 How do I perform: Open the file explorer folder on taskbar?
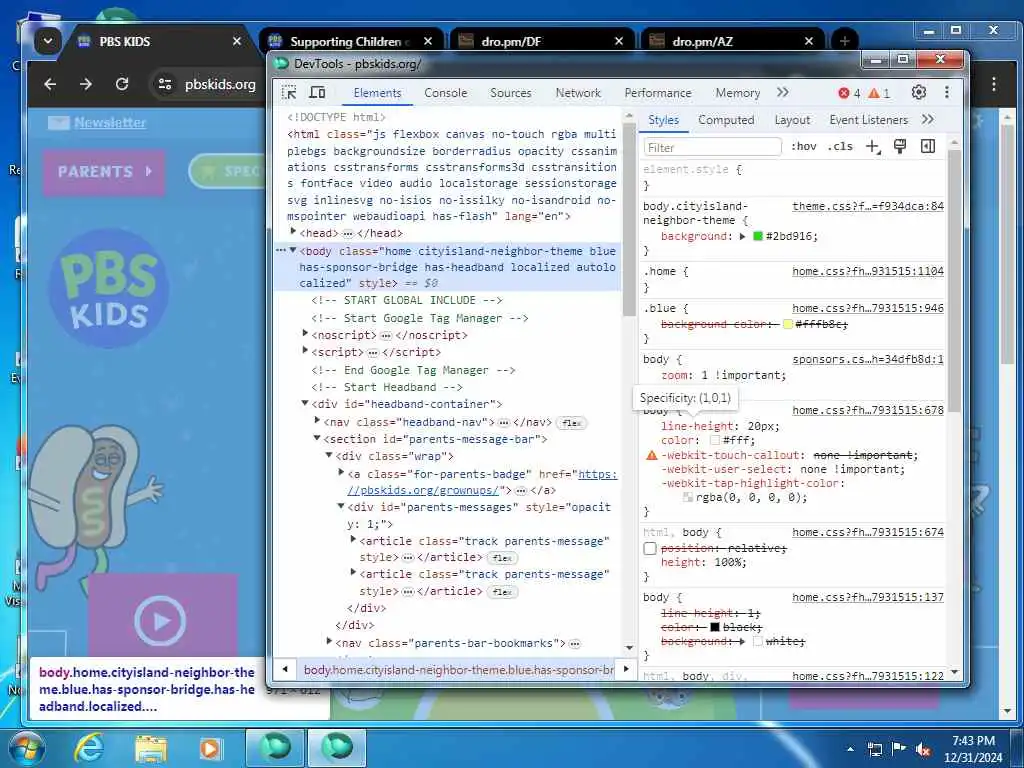(x=151, y=748)
